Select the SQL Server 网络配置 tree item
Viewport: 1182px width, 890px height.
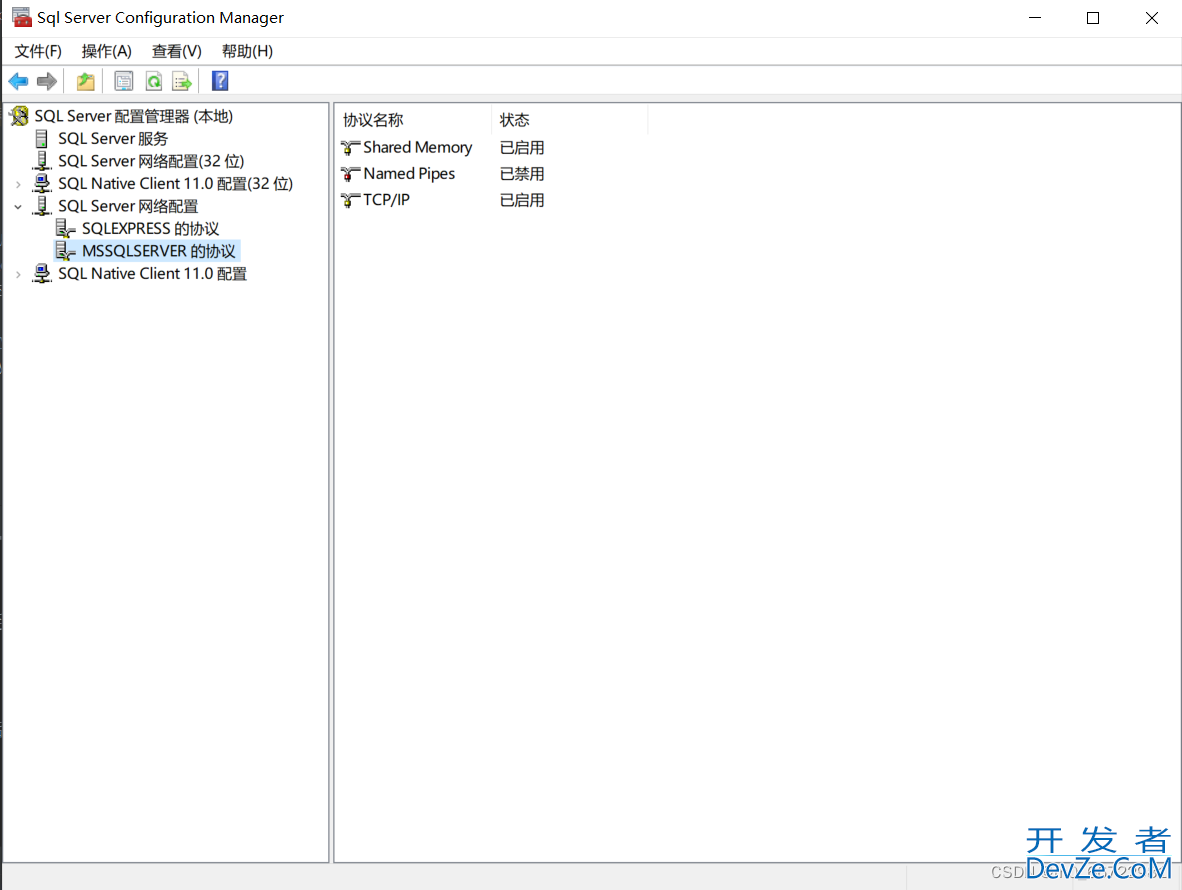point(128,206)
